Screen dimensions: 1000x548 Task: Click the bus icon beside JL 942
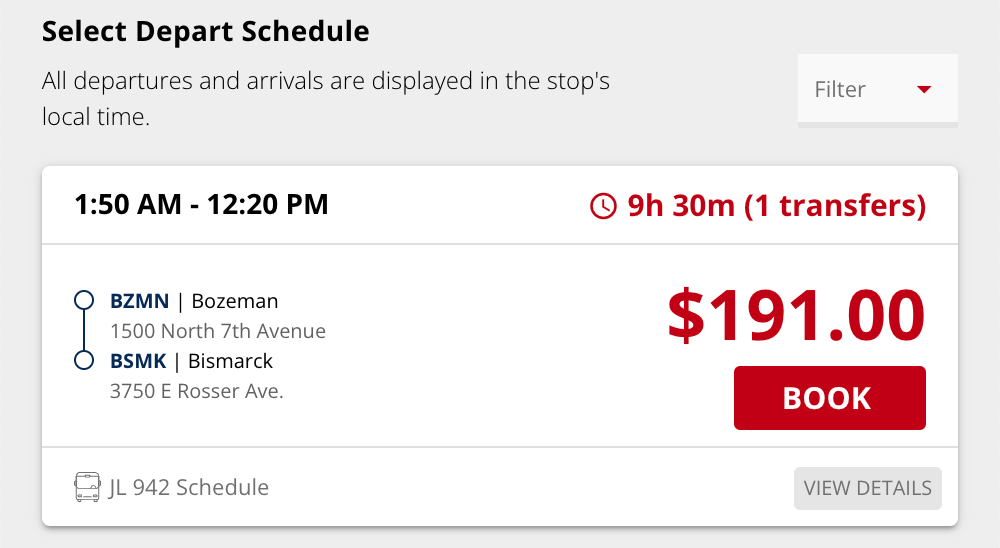coord(88,488)
